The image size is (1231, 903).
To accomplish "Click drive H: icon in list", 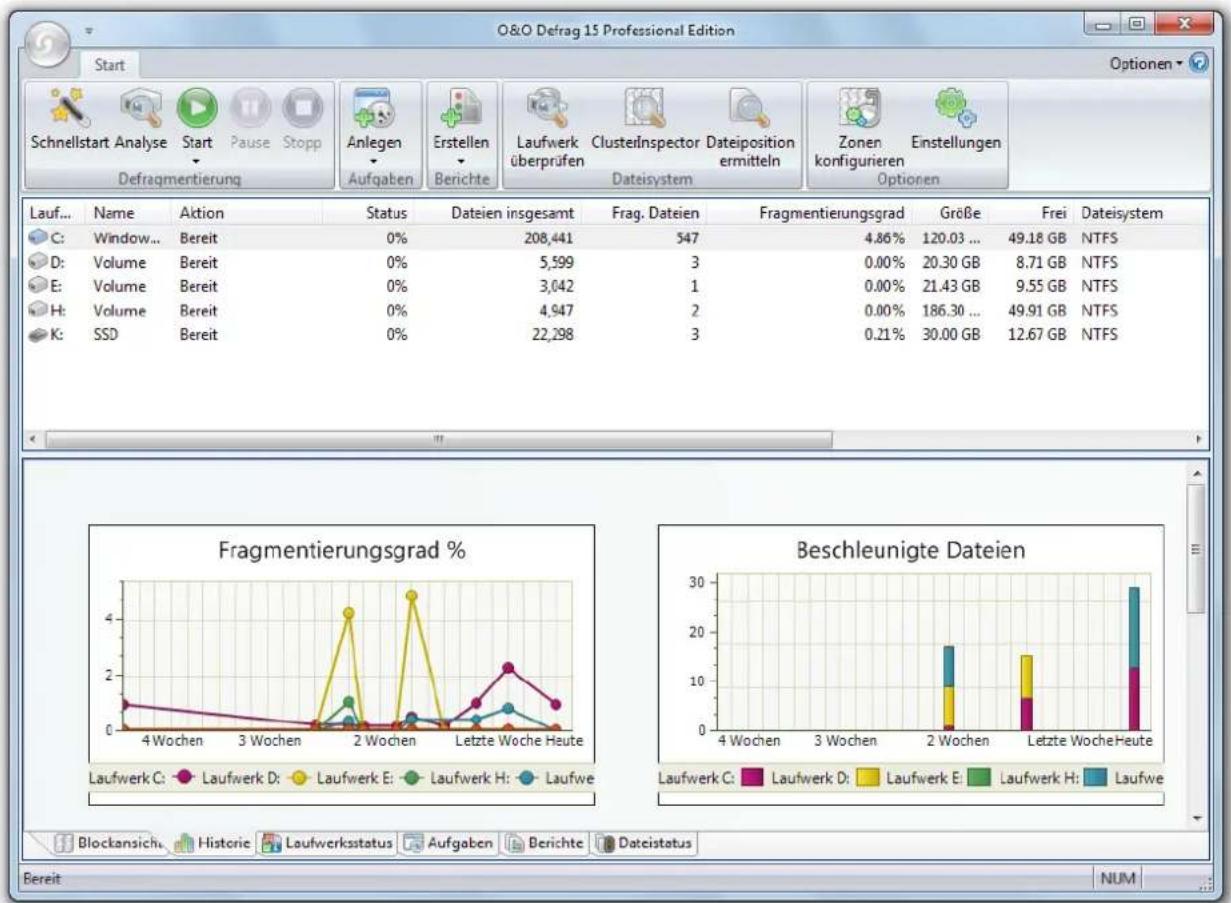I will click(x=40, y=311).
